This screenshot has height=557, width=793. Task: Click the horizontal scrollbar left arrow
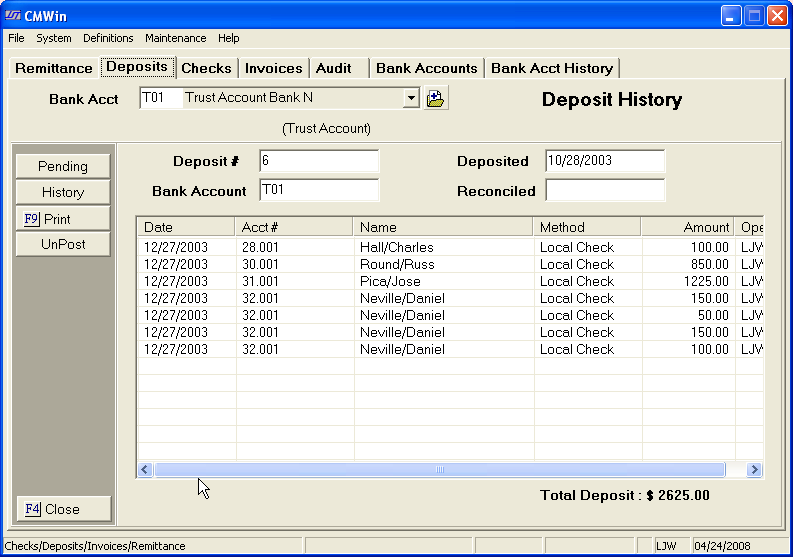coord(145,469)
